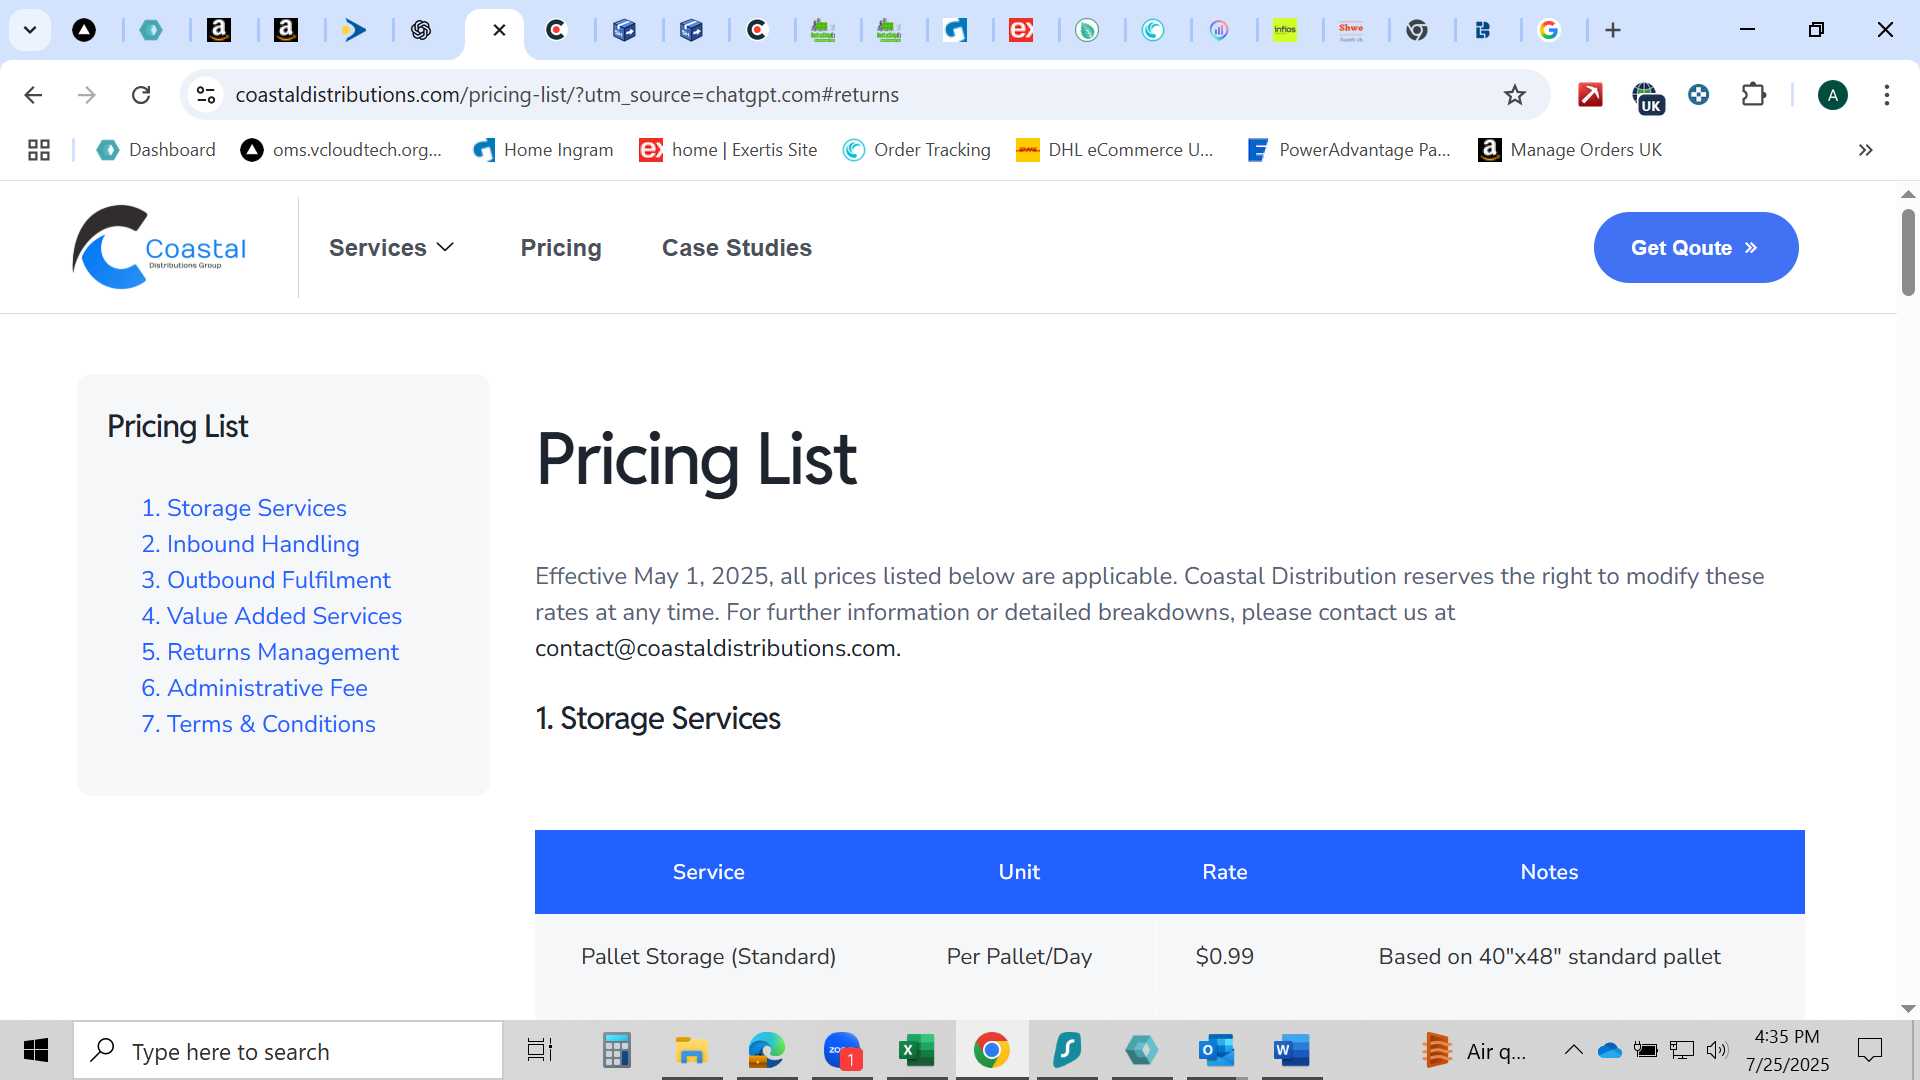
Task: Click the scrollbar down arrow
Action: (1907, 1009)
